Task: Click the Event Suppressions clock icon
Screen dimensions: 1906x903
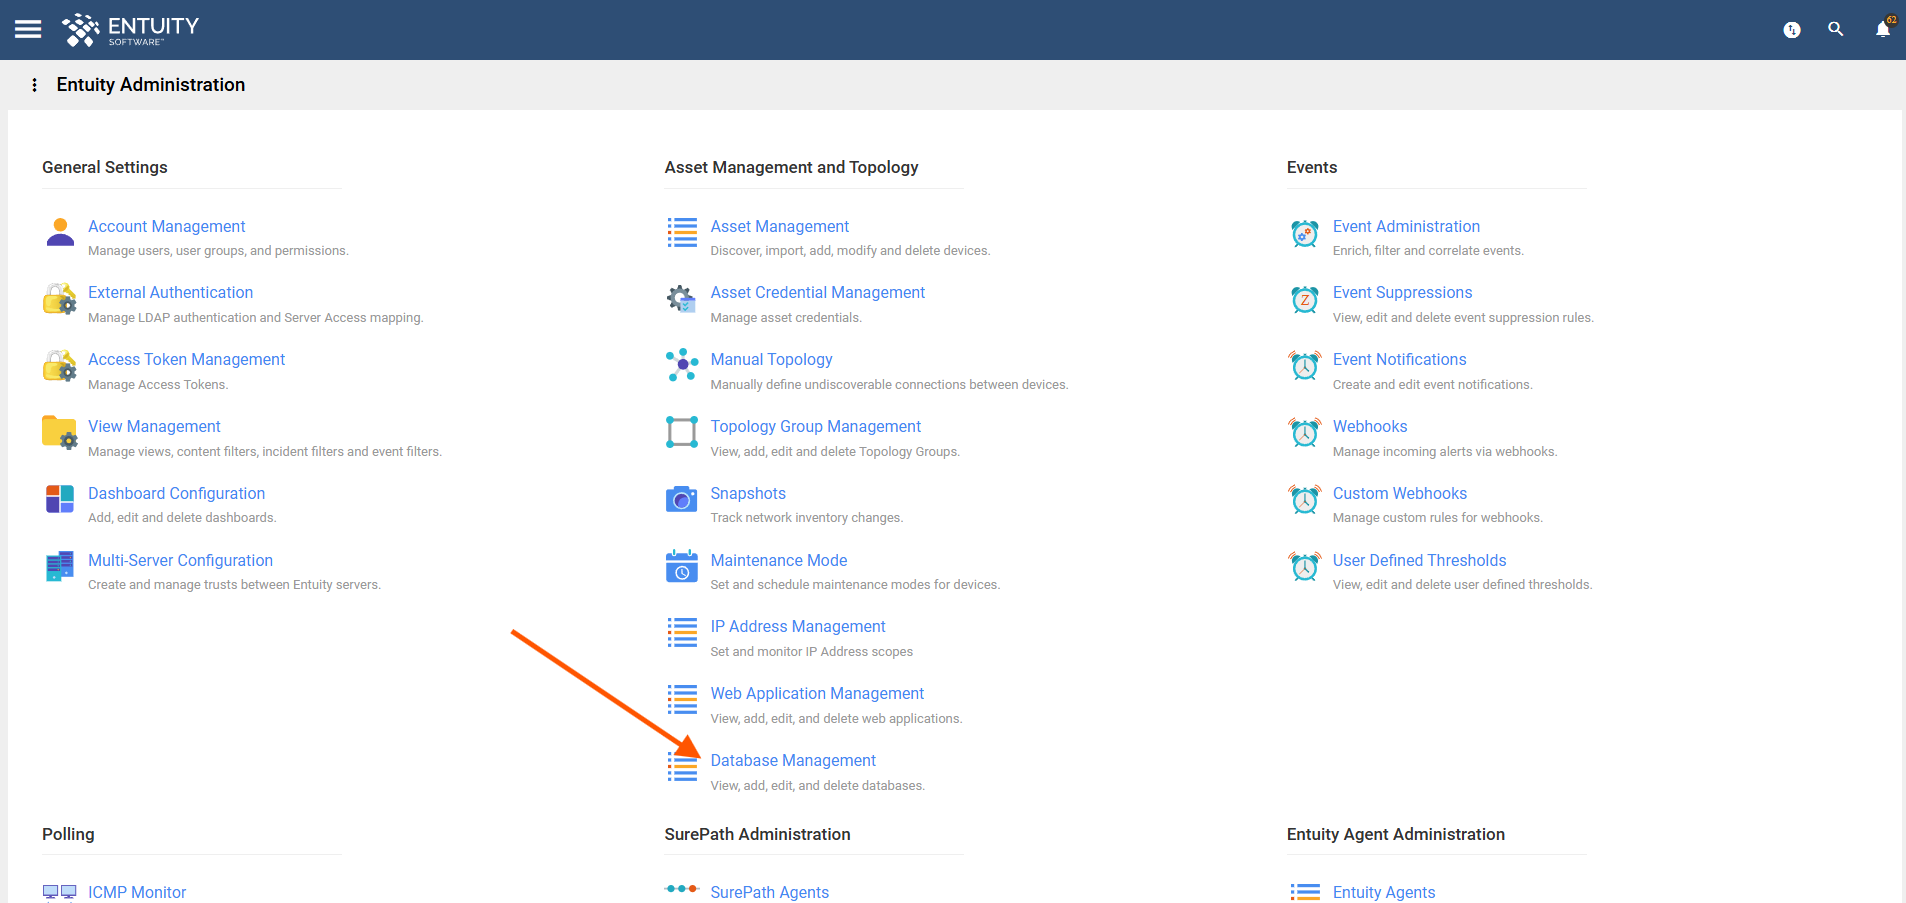Action: 1305,299
